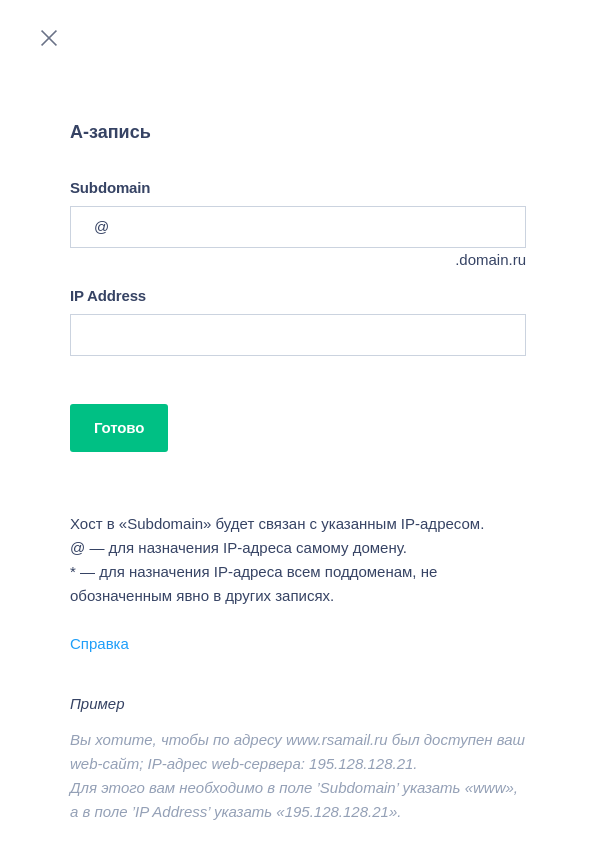Click the Хост в «Subdomain» description text
Screen dimensions: 596x842
point(276,524)
